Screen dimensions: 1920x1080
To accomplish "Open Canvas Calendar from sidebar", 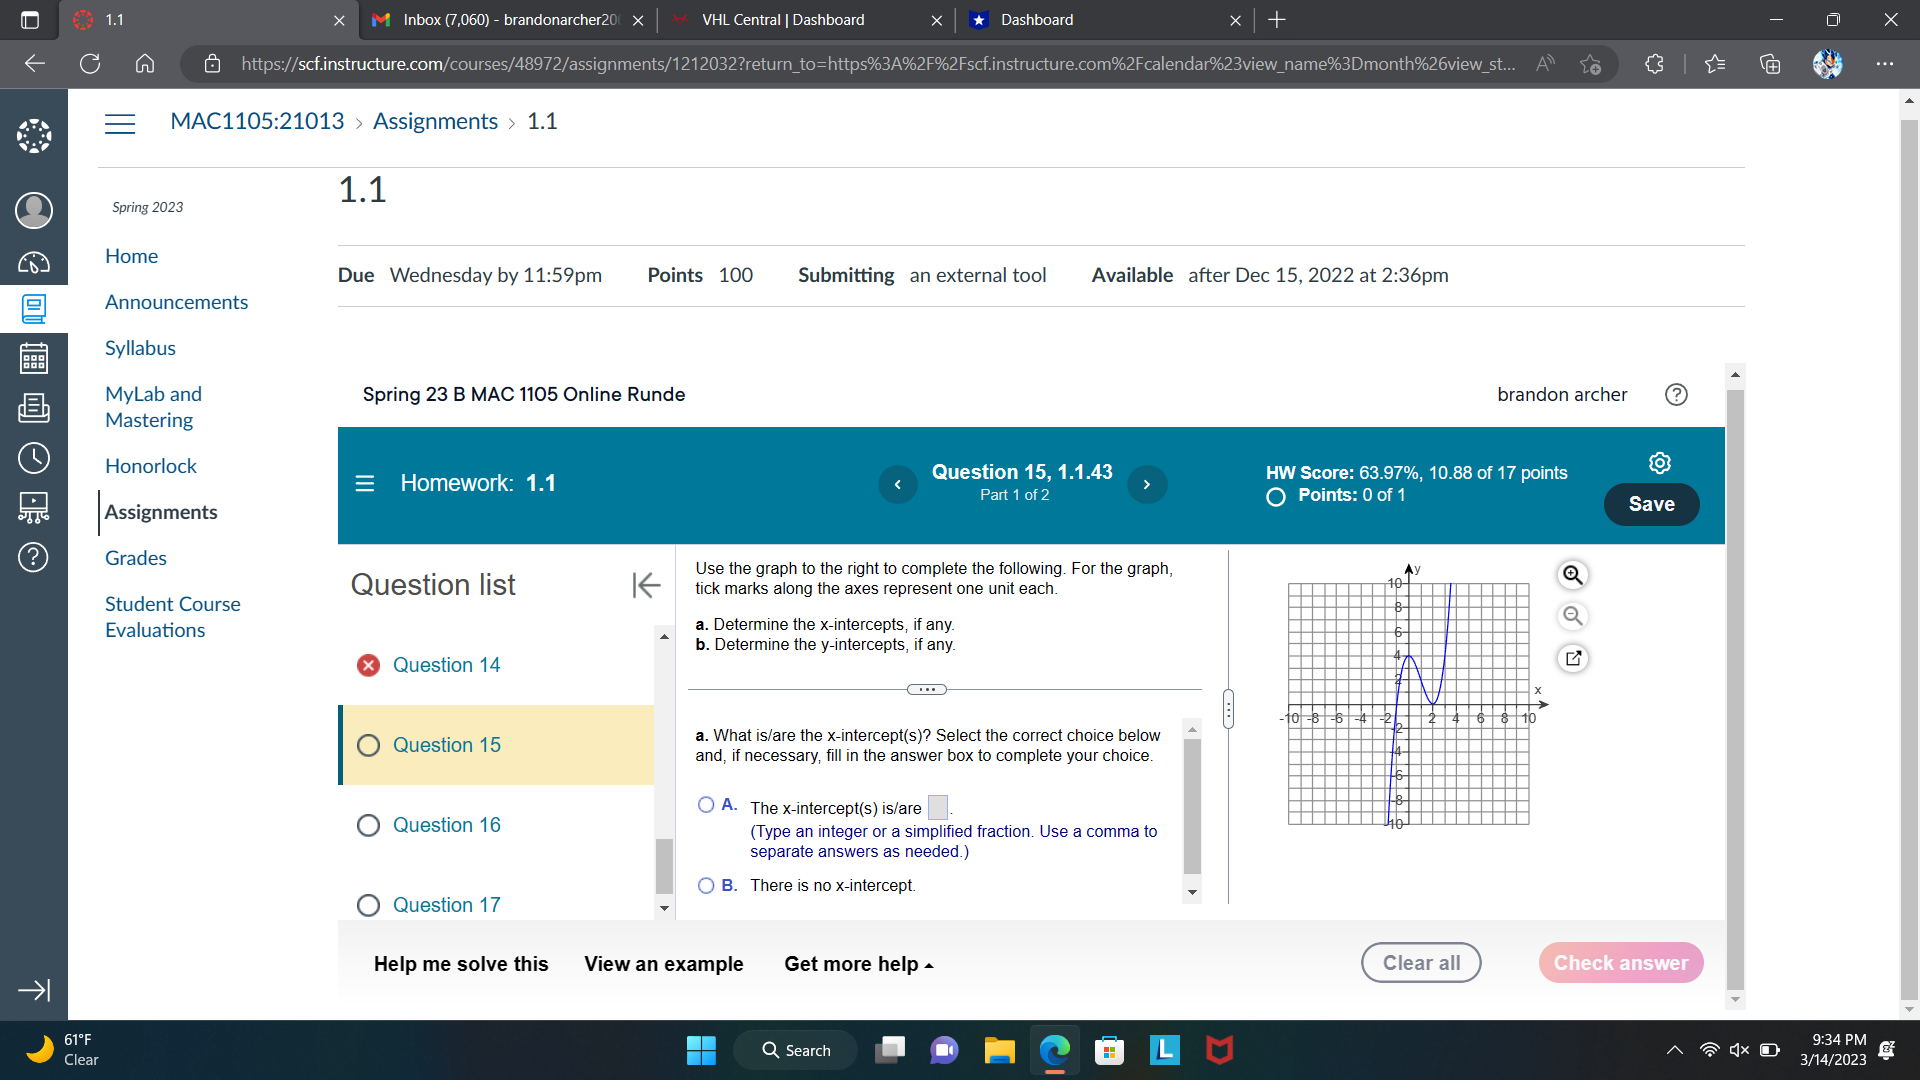I will [x=34, y=358].
